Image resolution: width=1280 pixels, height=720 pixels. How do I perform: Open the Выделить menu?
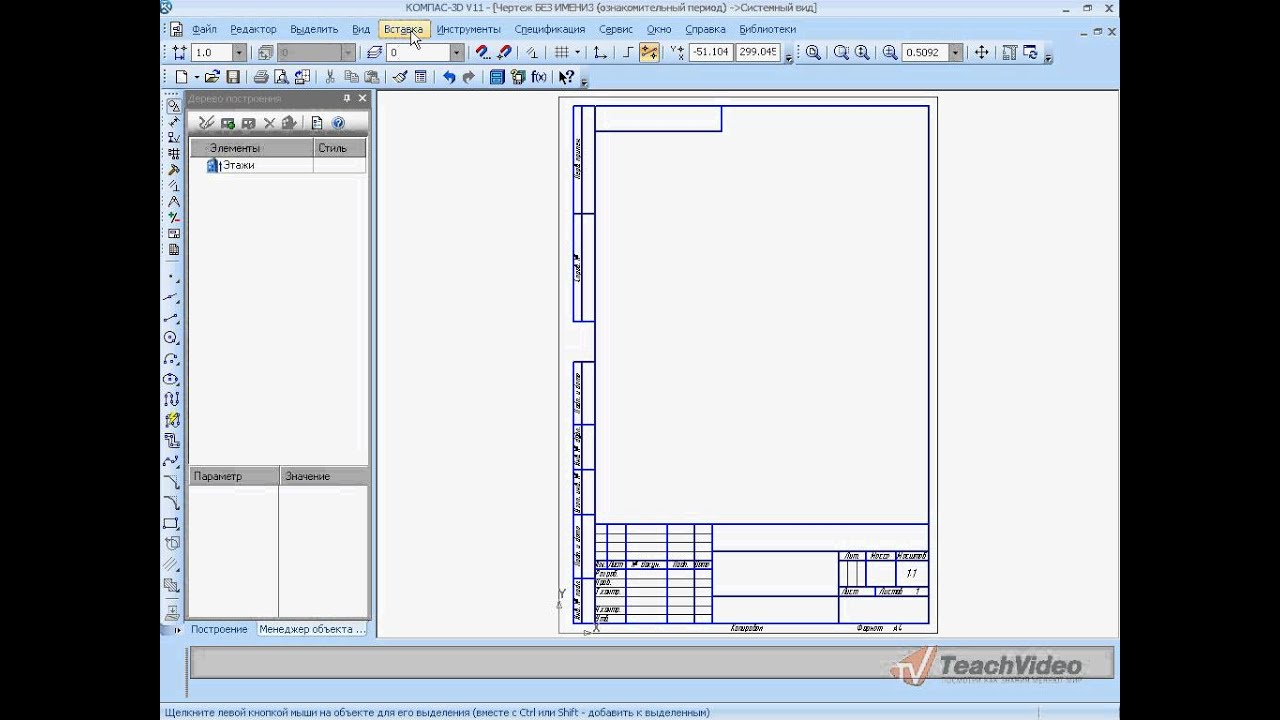click(x=314, y=29)
